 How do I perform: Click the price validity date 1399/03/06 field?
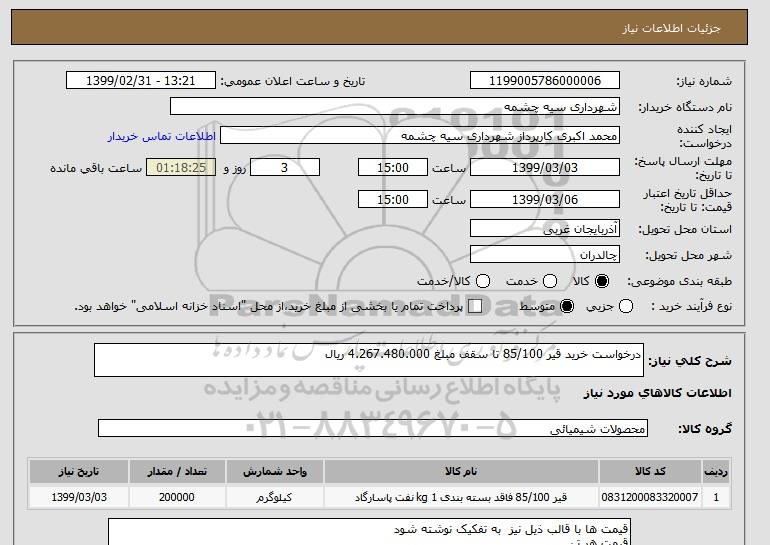tap(545, 199)
